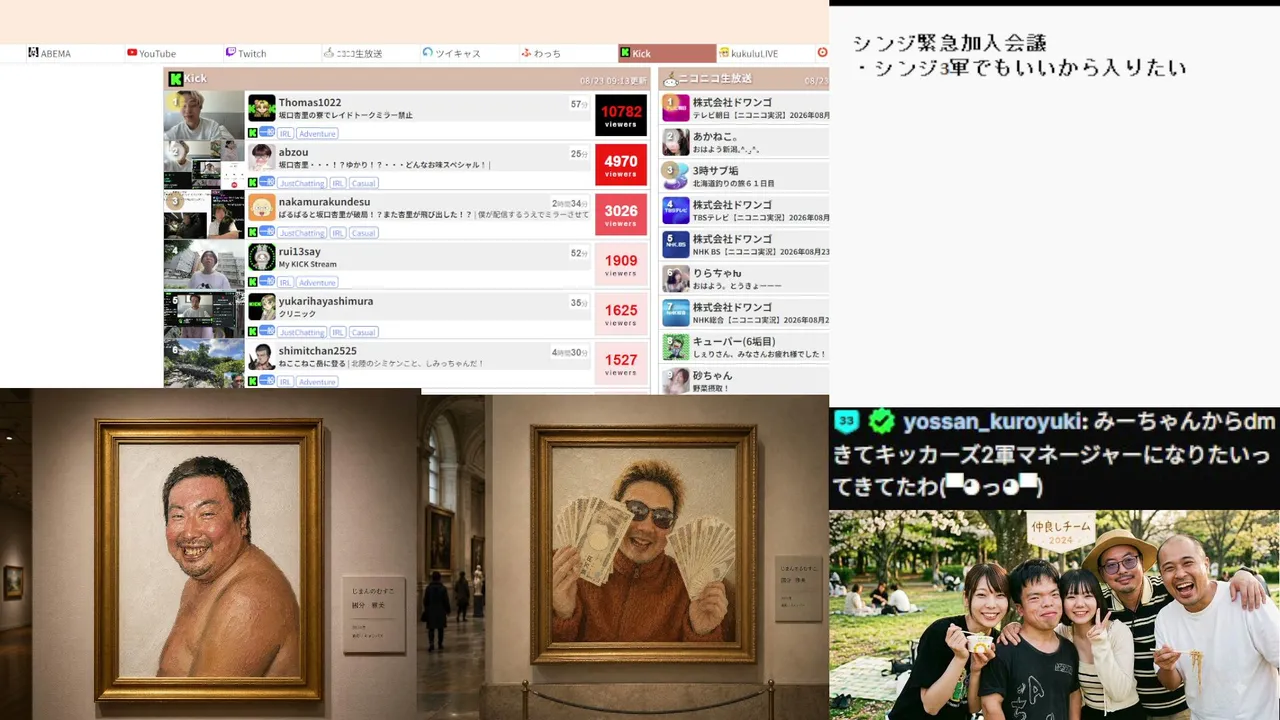Click the active Kick tab

point(667,53)
